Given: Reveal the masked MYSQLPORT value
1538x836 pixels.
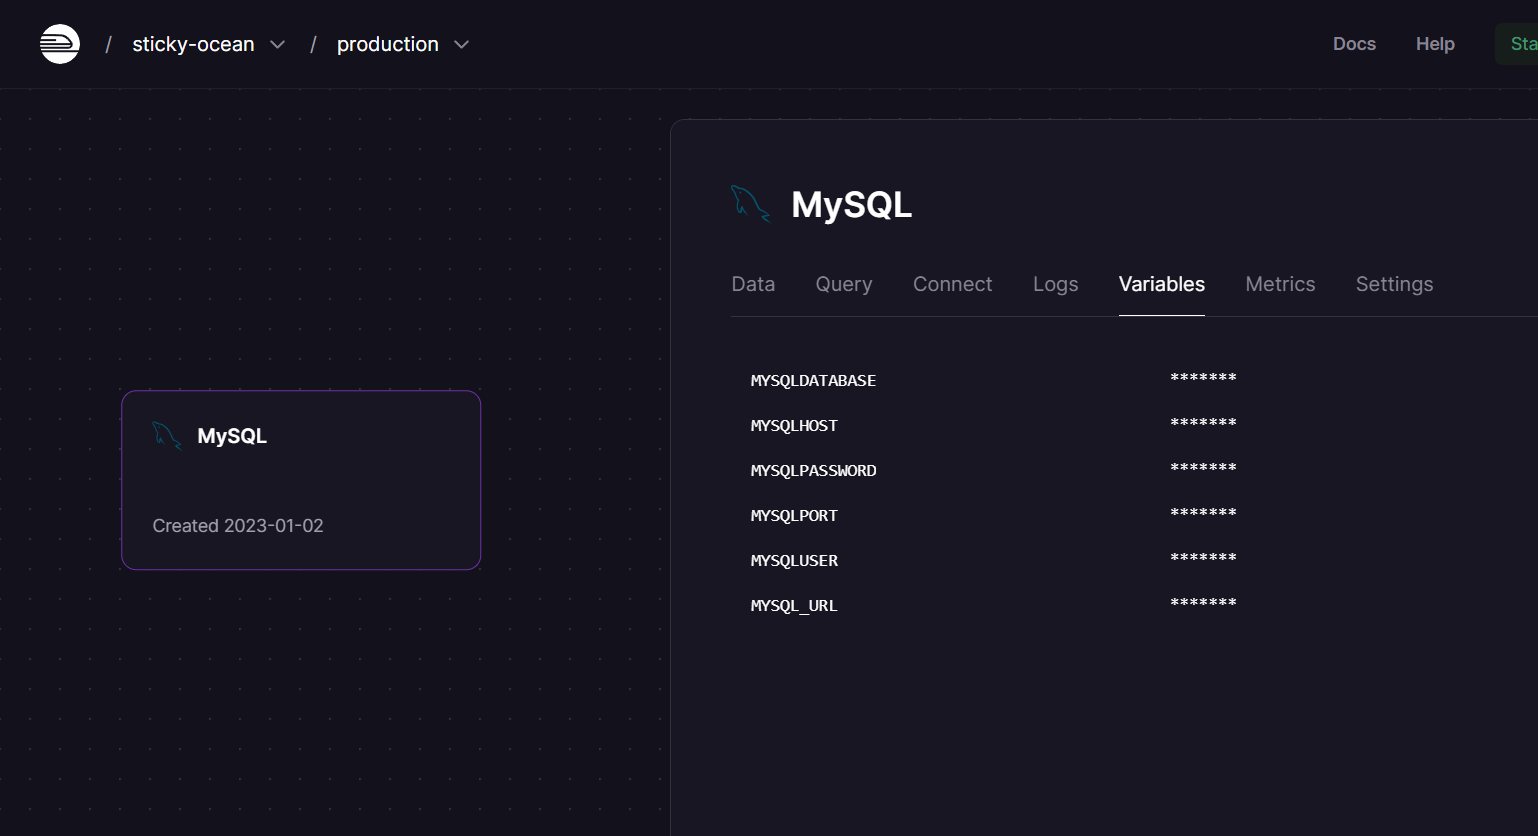Looking at the screenshot, I should [1203, 513].
